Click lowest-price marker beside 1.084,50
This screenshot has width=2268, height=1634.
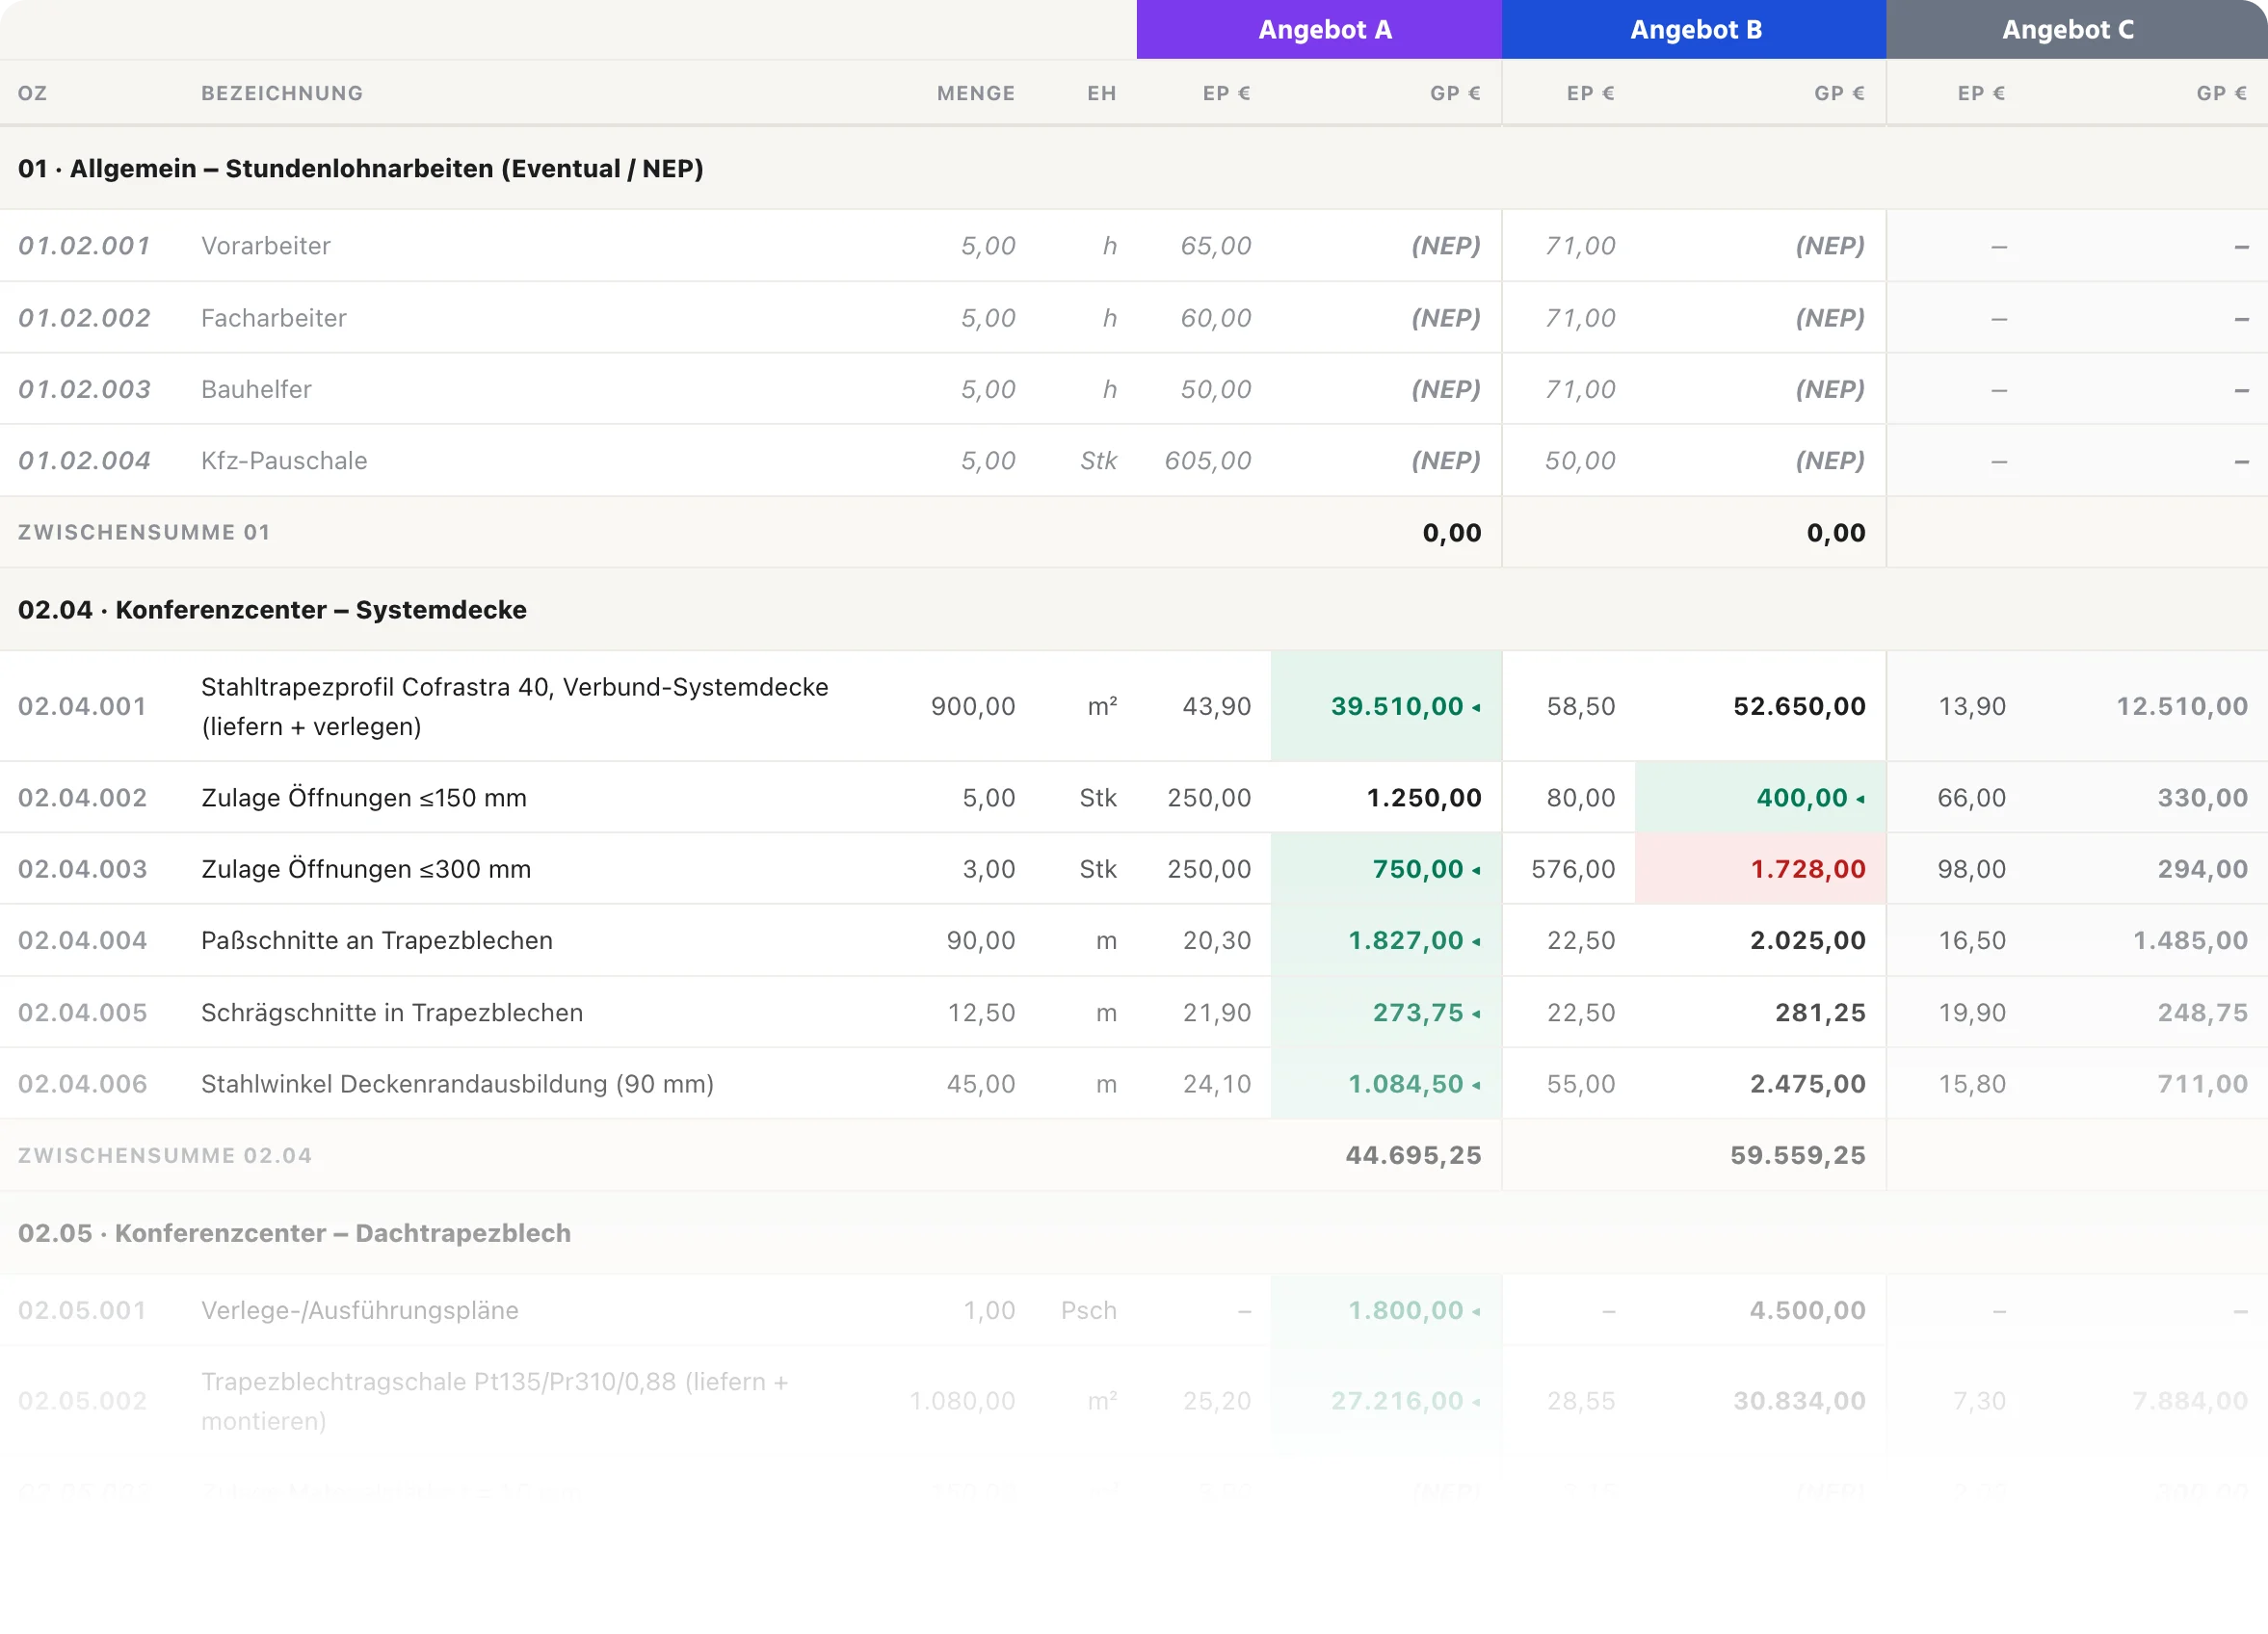(x=1476, y=1085)
